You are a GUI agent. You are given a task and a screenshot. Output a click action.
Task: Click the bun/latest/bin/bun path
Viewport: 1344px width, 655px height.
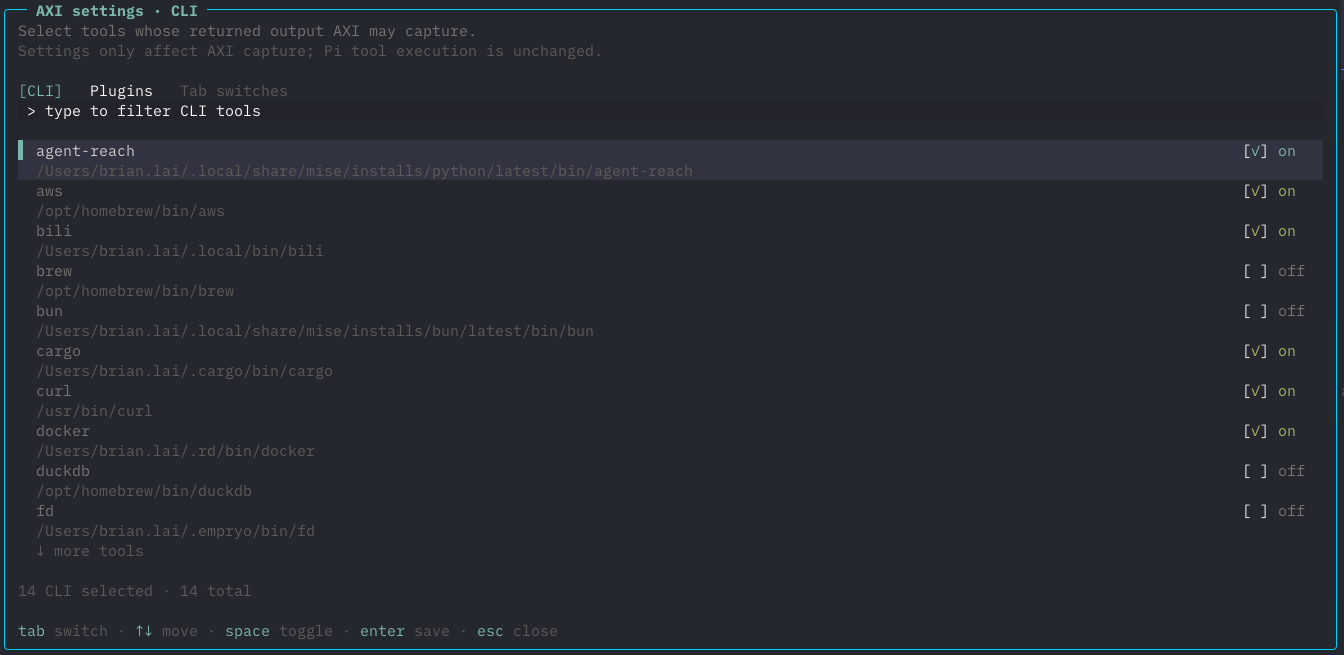tap(315, 331)
